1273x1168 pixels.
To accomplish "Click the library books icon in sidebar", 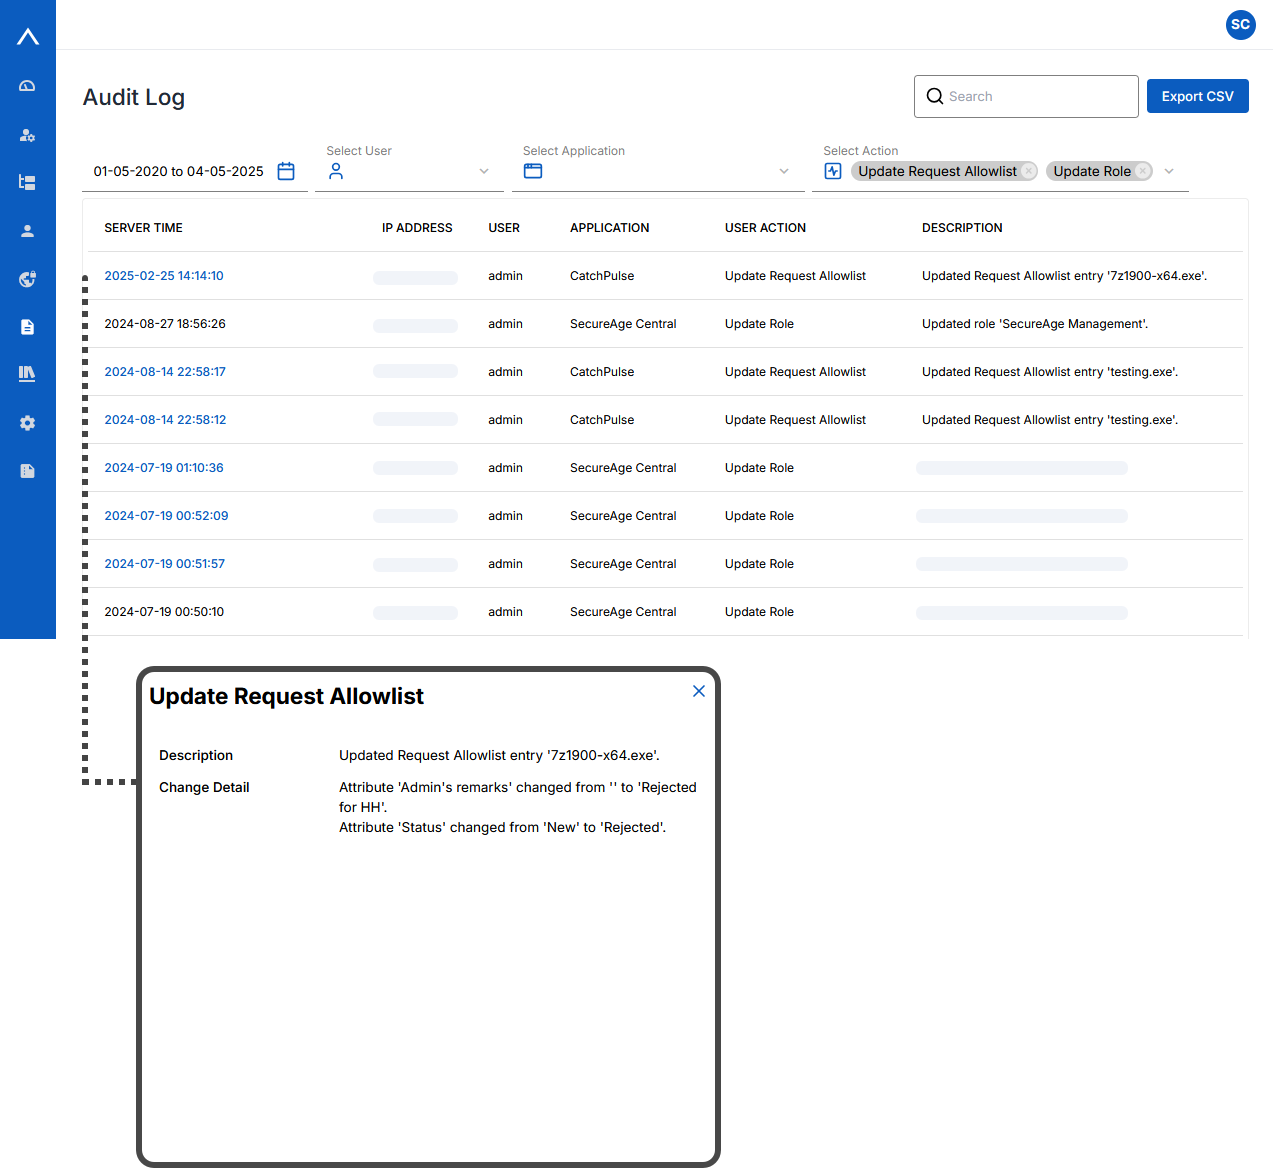I will (x=27, y=373).
